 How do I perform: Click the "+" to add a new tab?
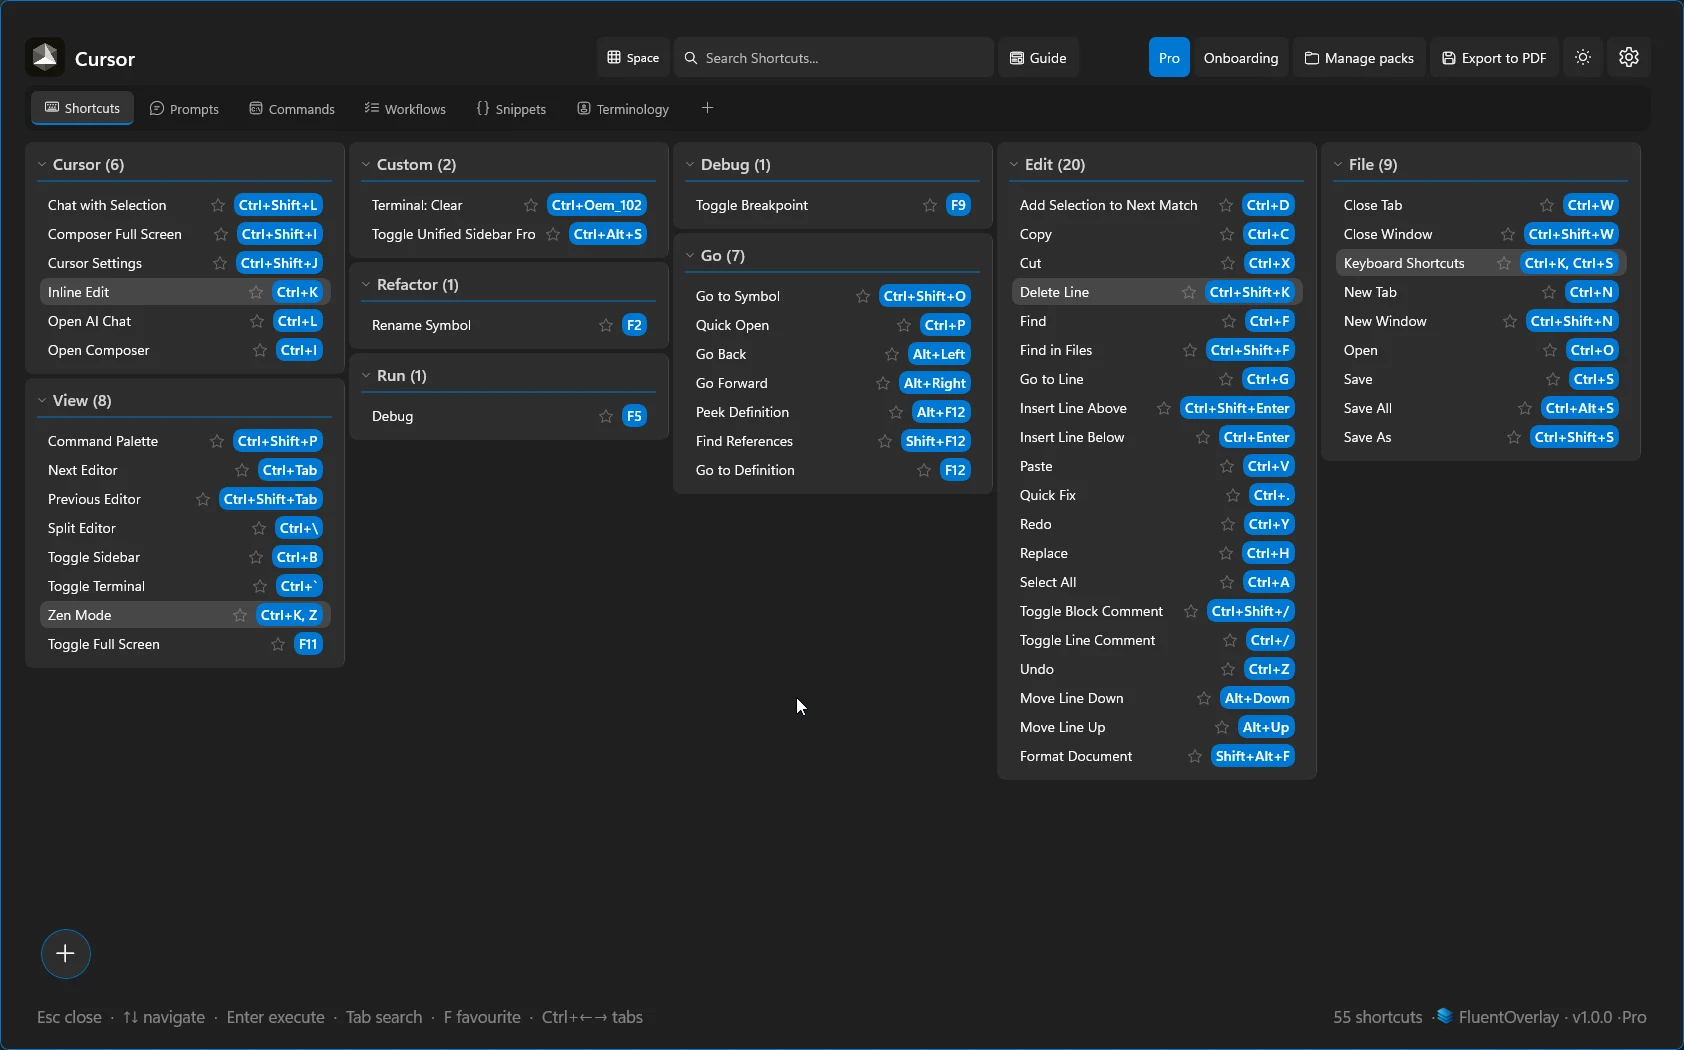pos(707,107)
